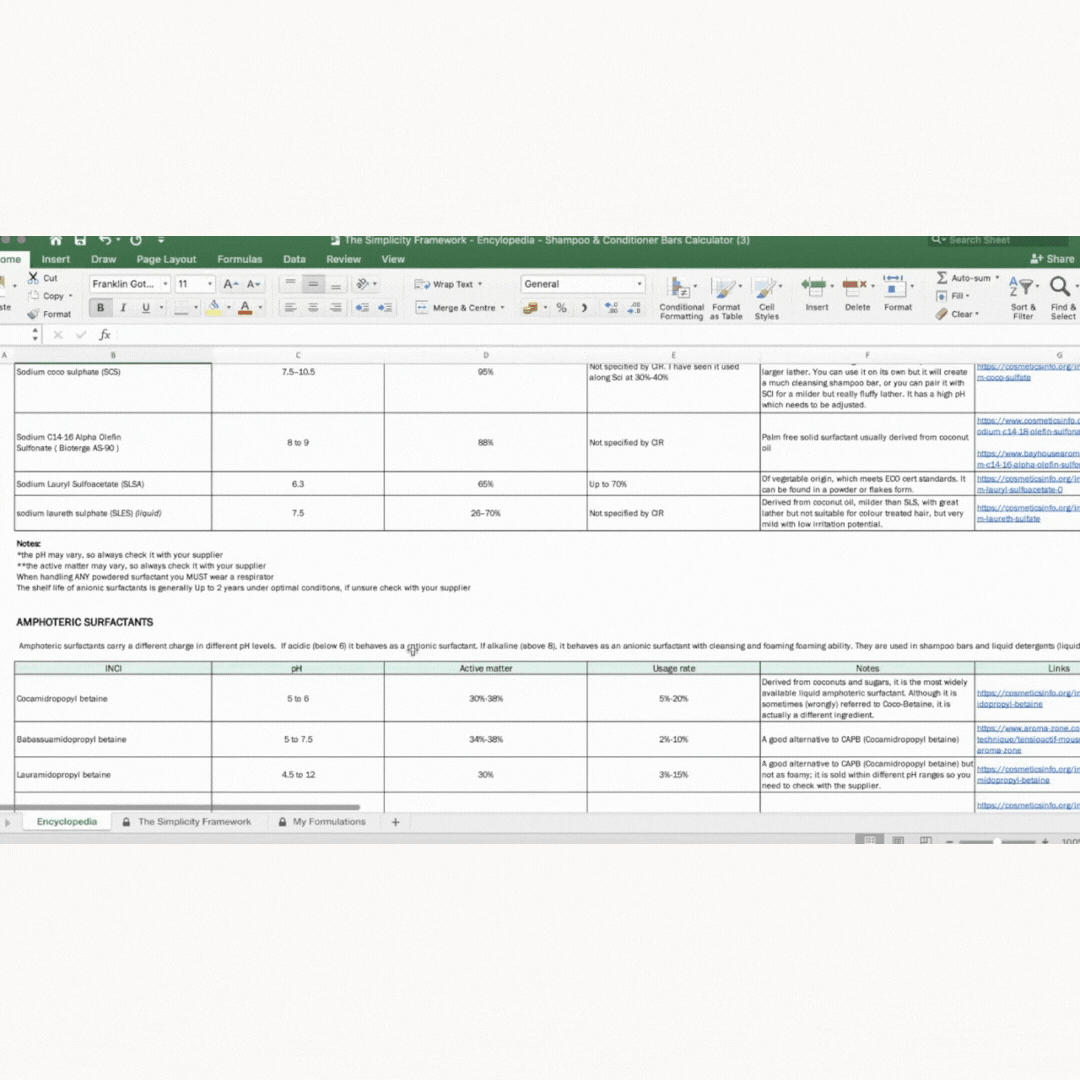The width and height of the screenshot is (1080, 1080).
Task: Decrease the indent level
Action: (x=362, y=308)
